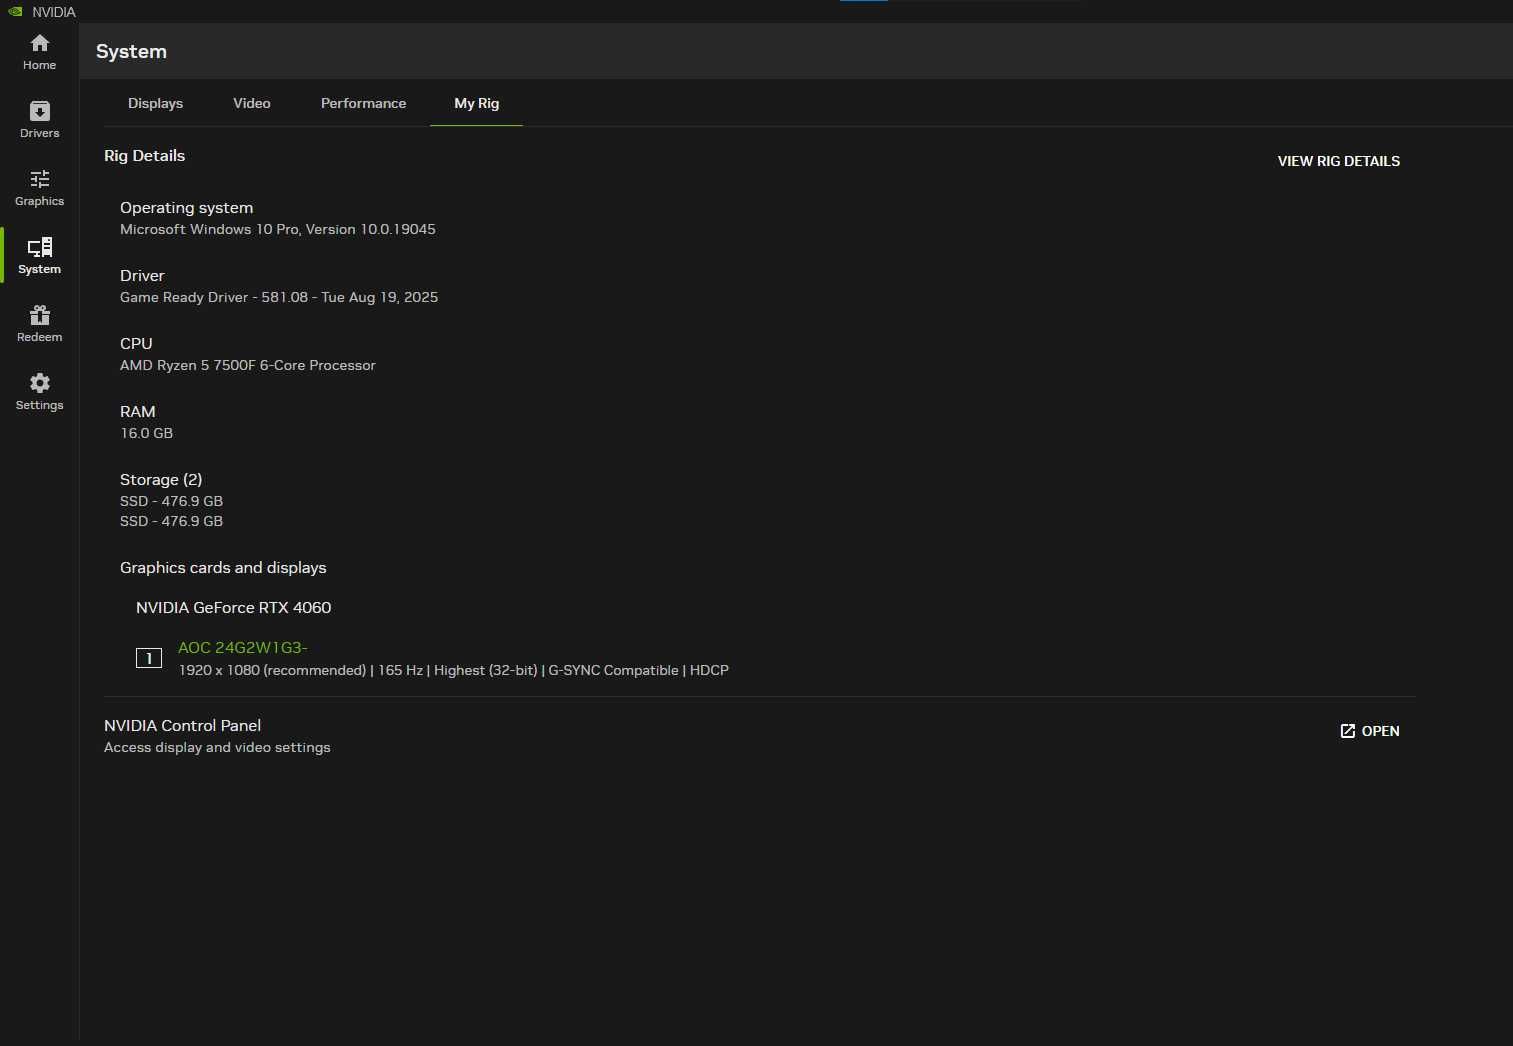
Task: Click 'Access display and video settings' text
Action: (x=217, y=747)
